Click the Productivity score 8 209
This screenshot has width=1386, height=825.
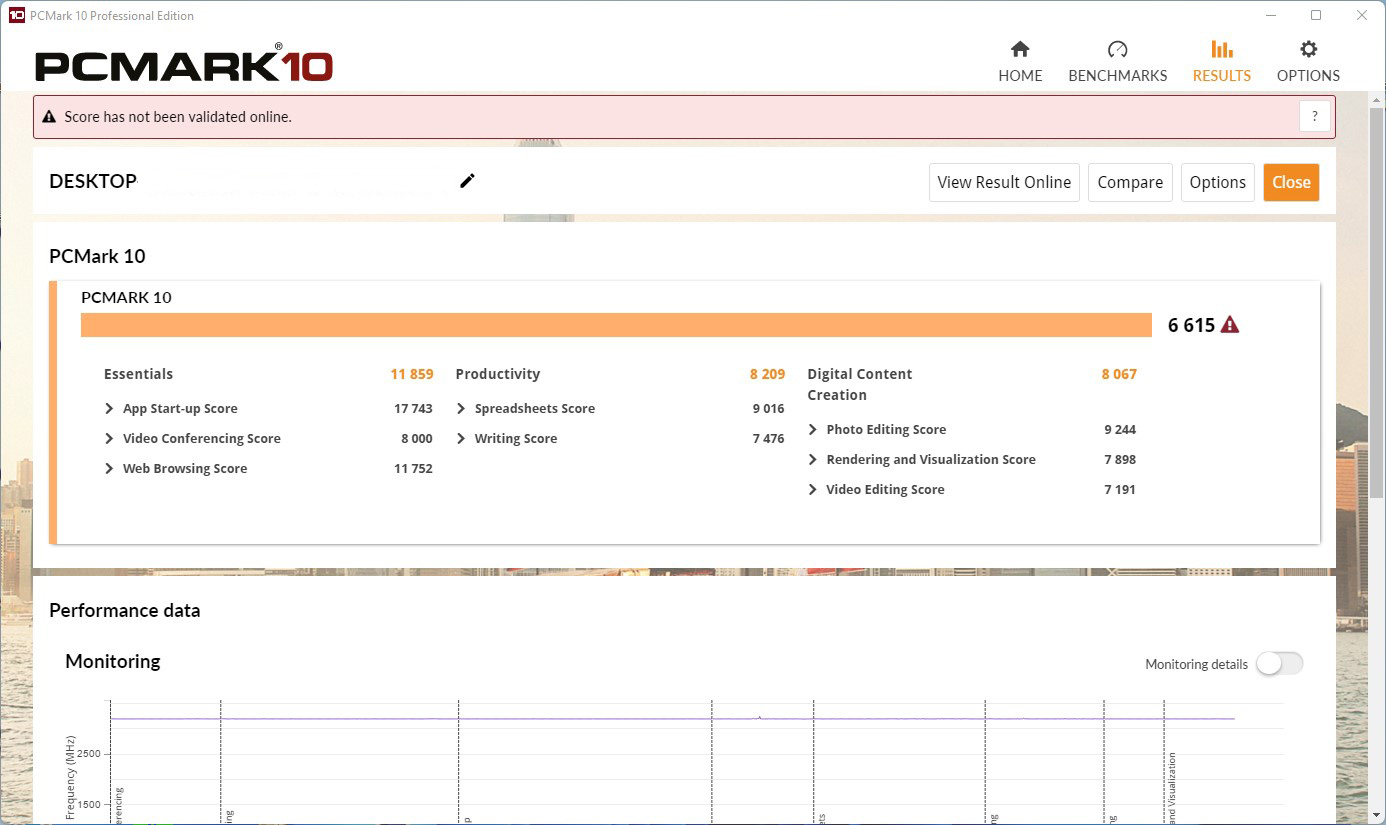767,374
